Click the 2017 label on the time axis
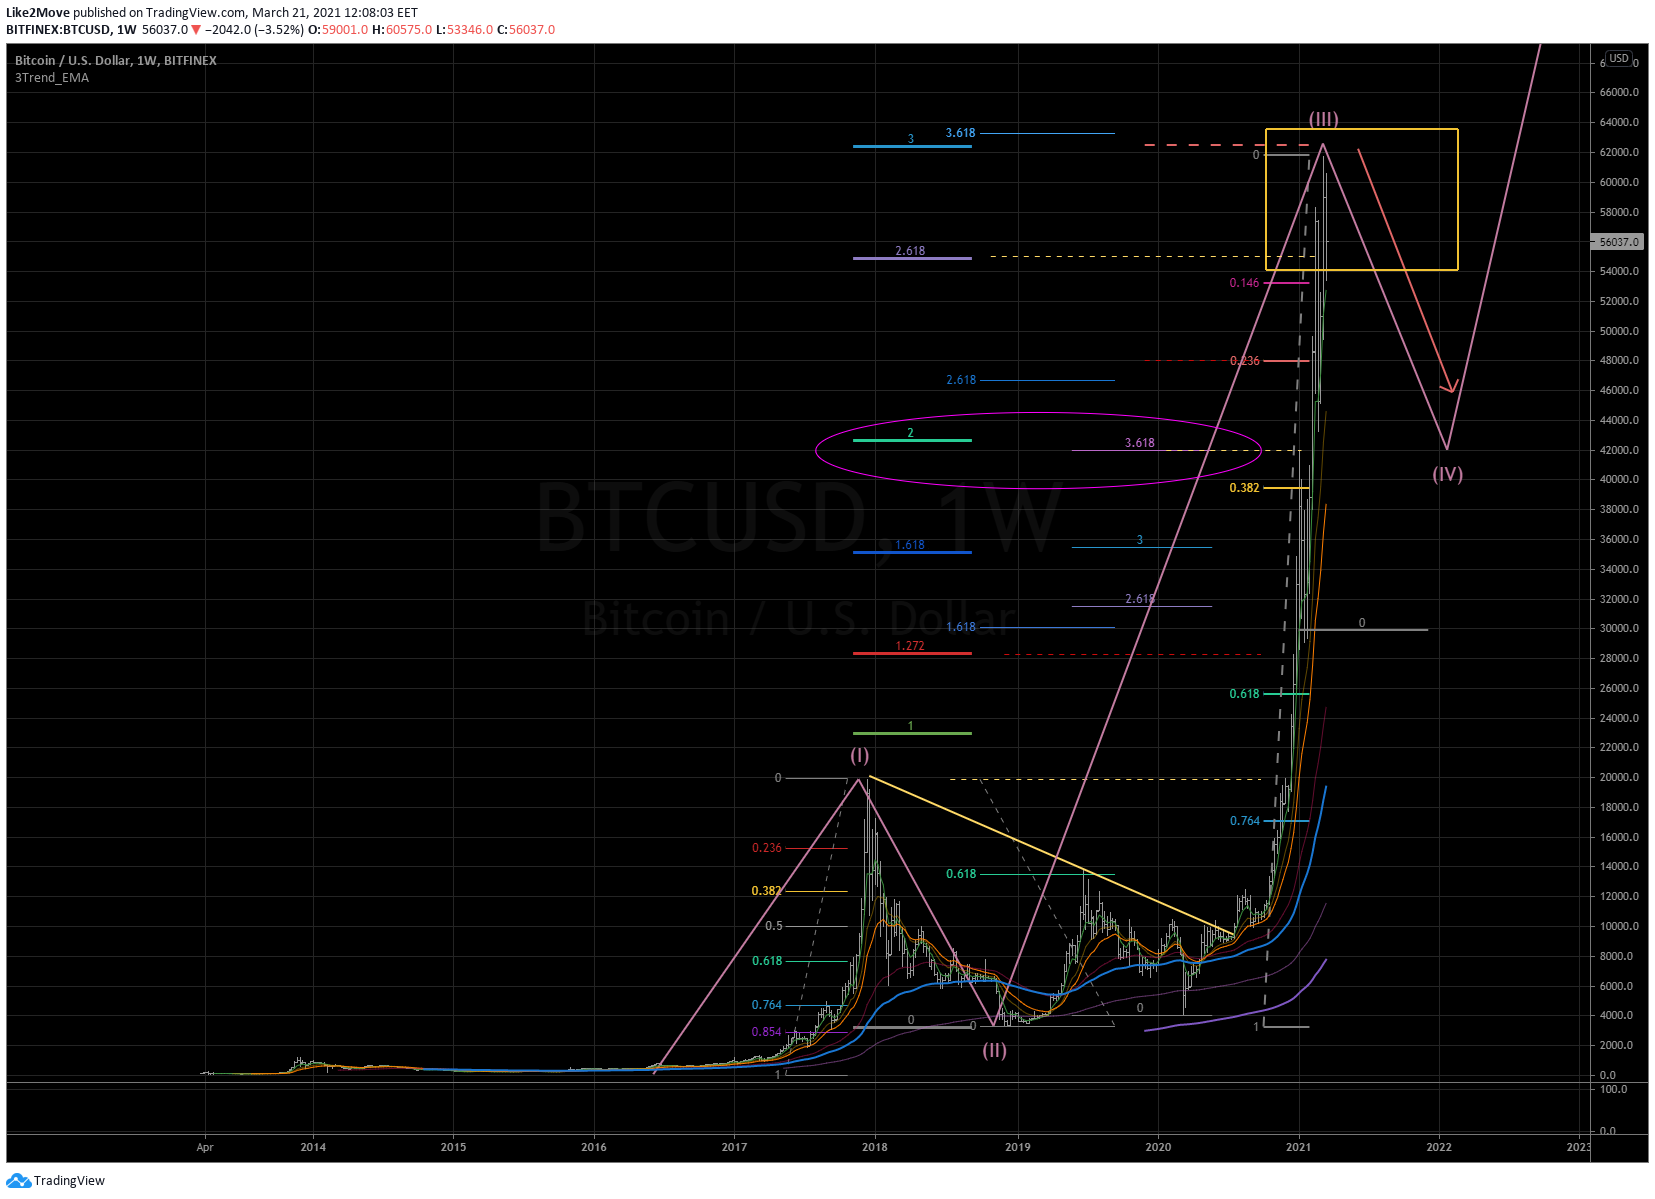1655x1199 pixels. [735, 1147]
